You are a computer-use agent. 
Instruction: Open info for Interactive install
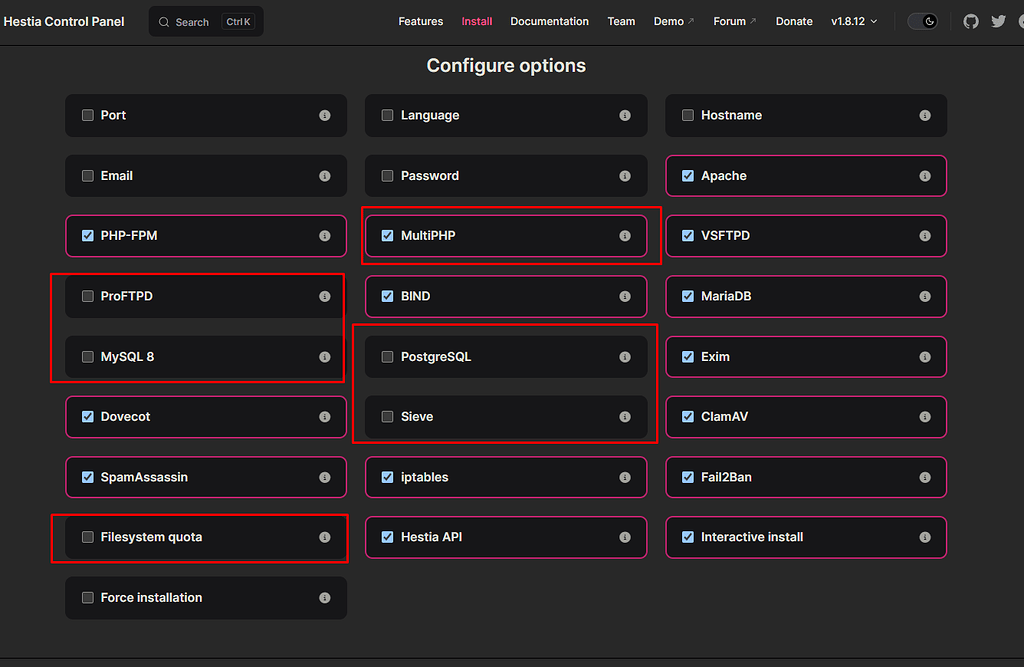[925, 537]
